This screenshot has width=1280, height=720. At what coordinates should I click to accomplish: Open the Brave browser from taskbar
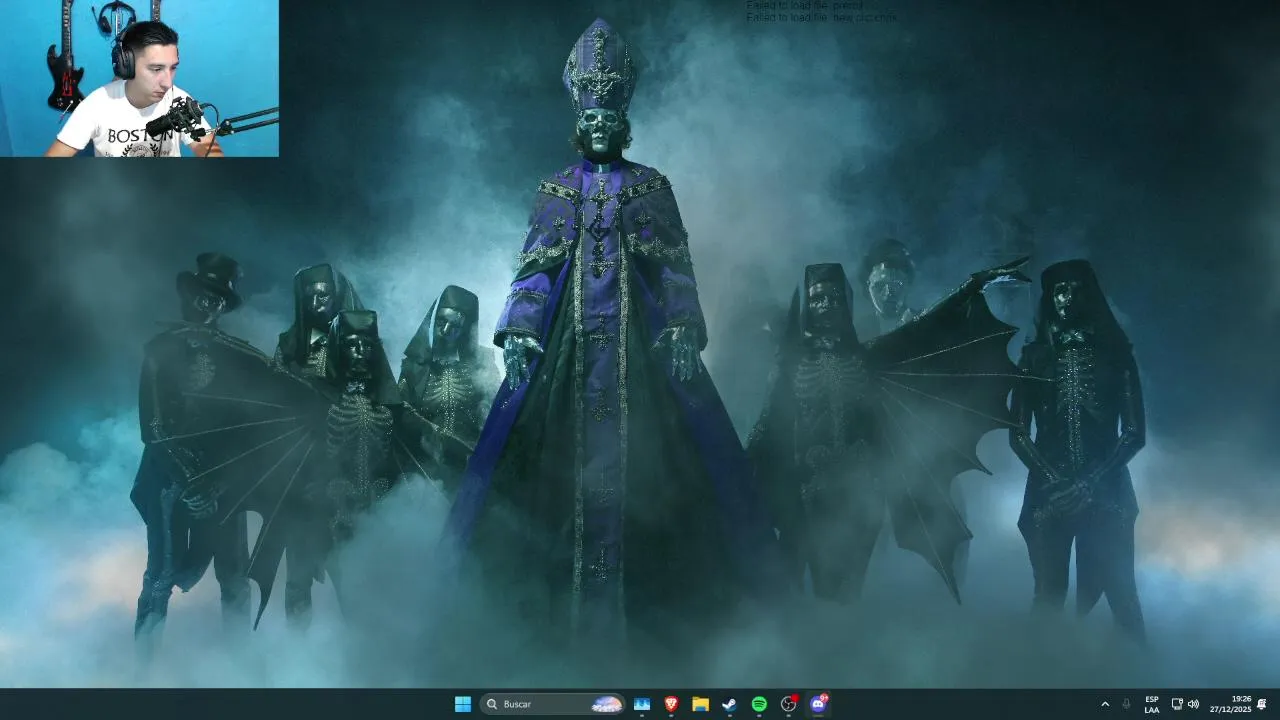tap(671, 704)
